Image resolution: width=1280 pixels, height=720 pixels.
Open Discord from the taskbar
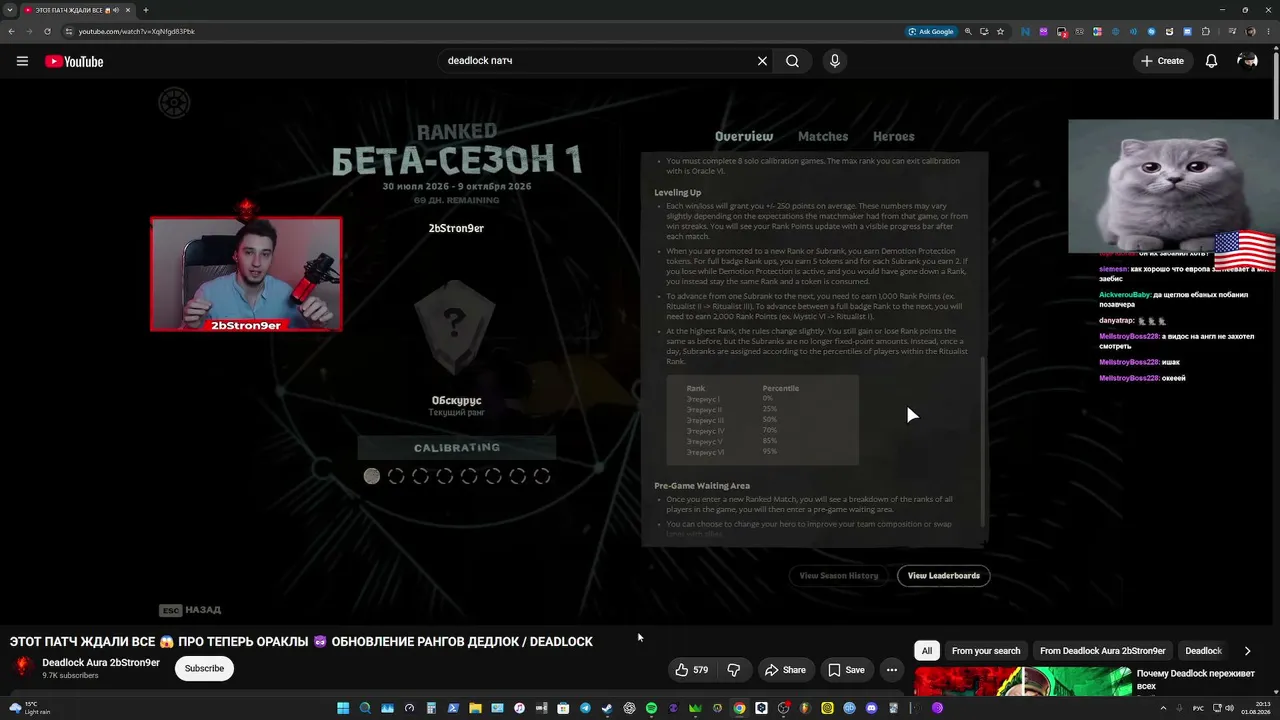(x=871, y=708)
